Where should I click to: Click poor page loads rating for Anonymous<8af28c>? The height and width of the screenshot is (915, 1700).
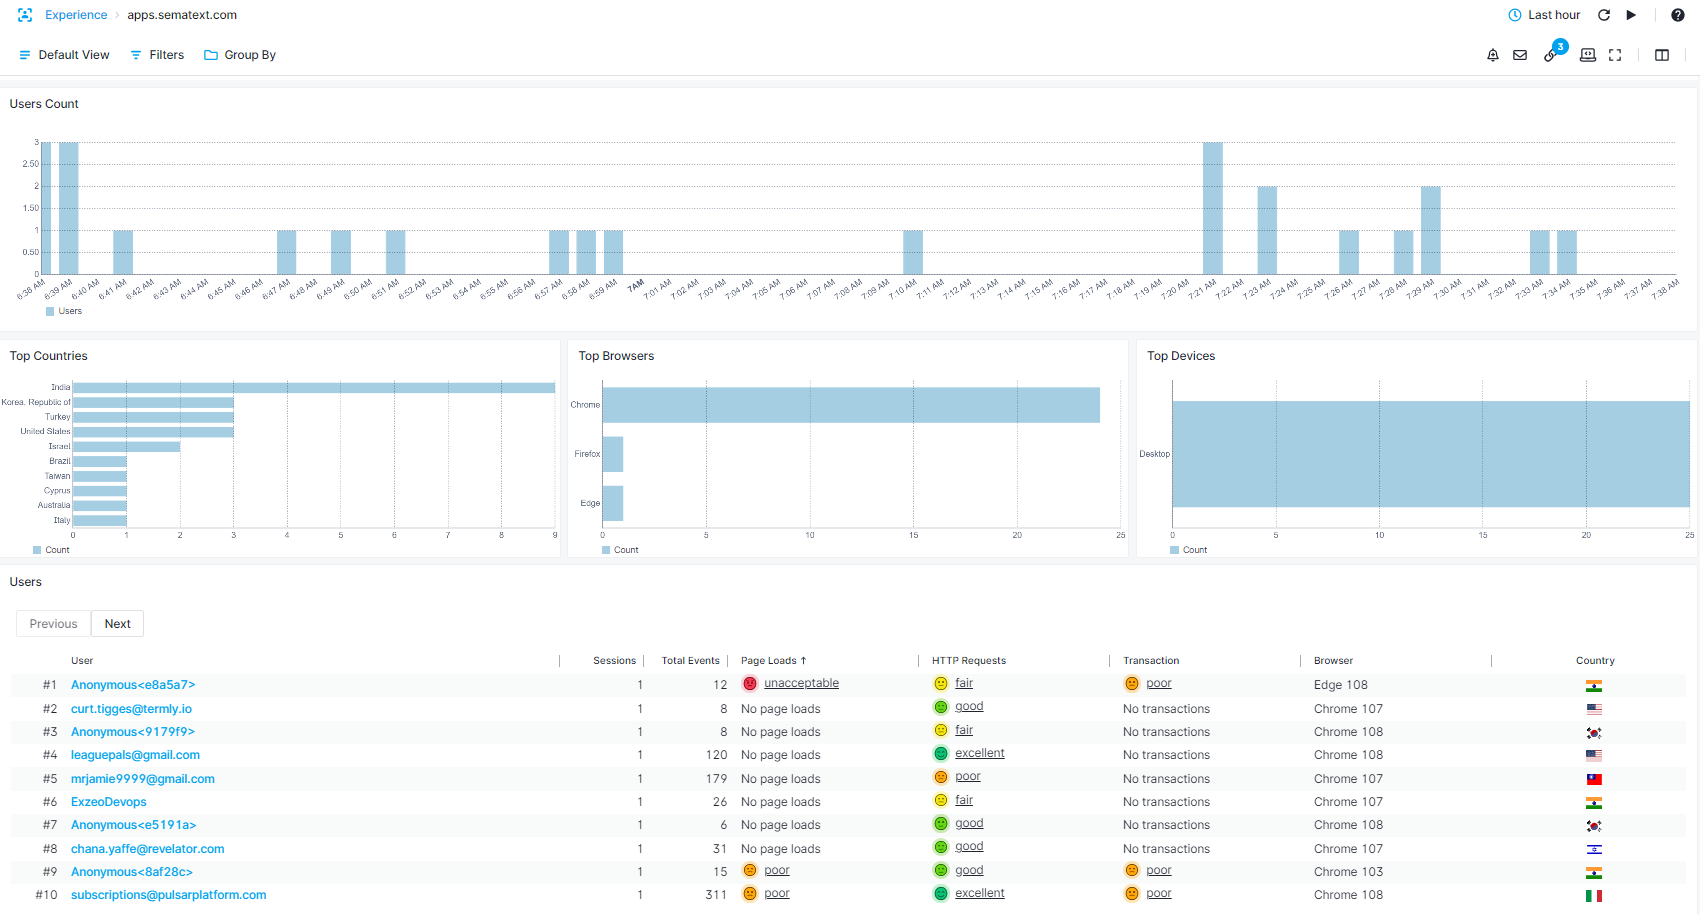pyautogui.click(x=777, y=870)
